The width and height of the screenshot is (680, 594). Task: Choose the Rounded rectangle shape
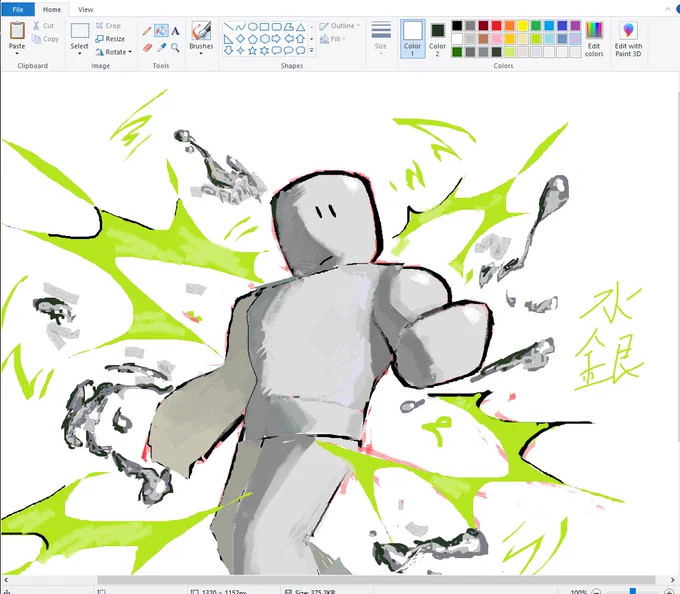coord(276,27)
